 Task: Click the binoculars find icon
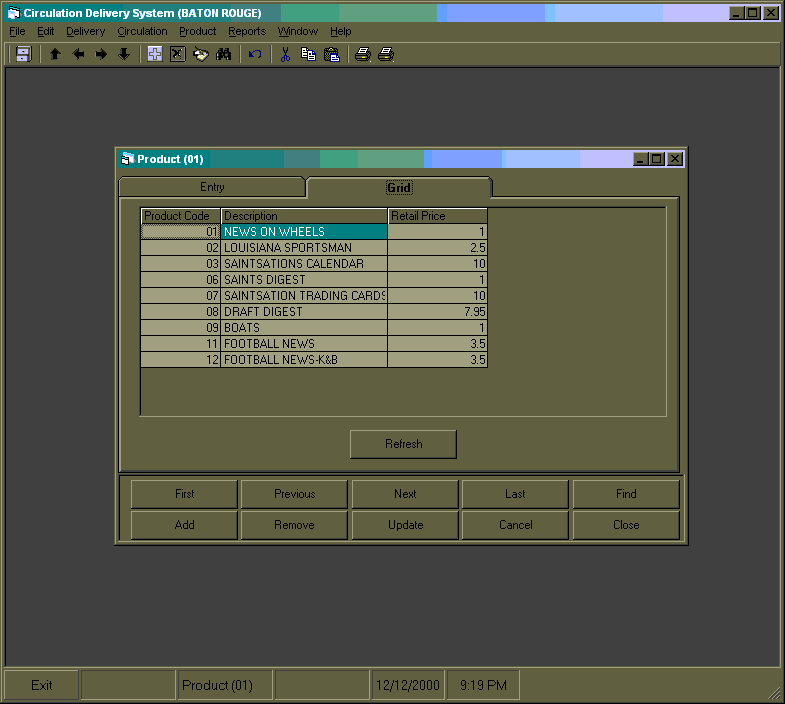pyautogui.click(x=224, y=54)
